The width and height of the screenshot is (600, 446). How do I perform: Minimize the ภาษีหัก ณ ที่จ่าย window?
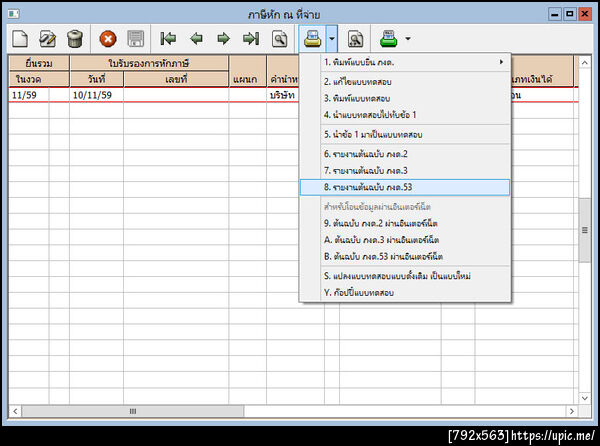coord(554,14)
